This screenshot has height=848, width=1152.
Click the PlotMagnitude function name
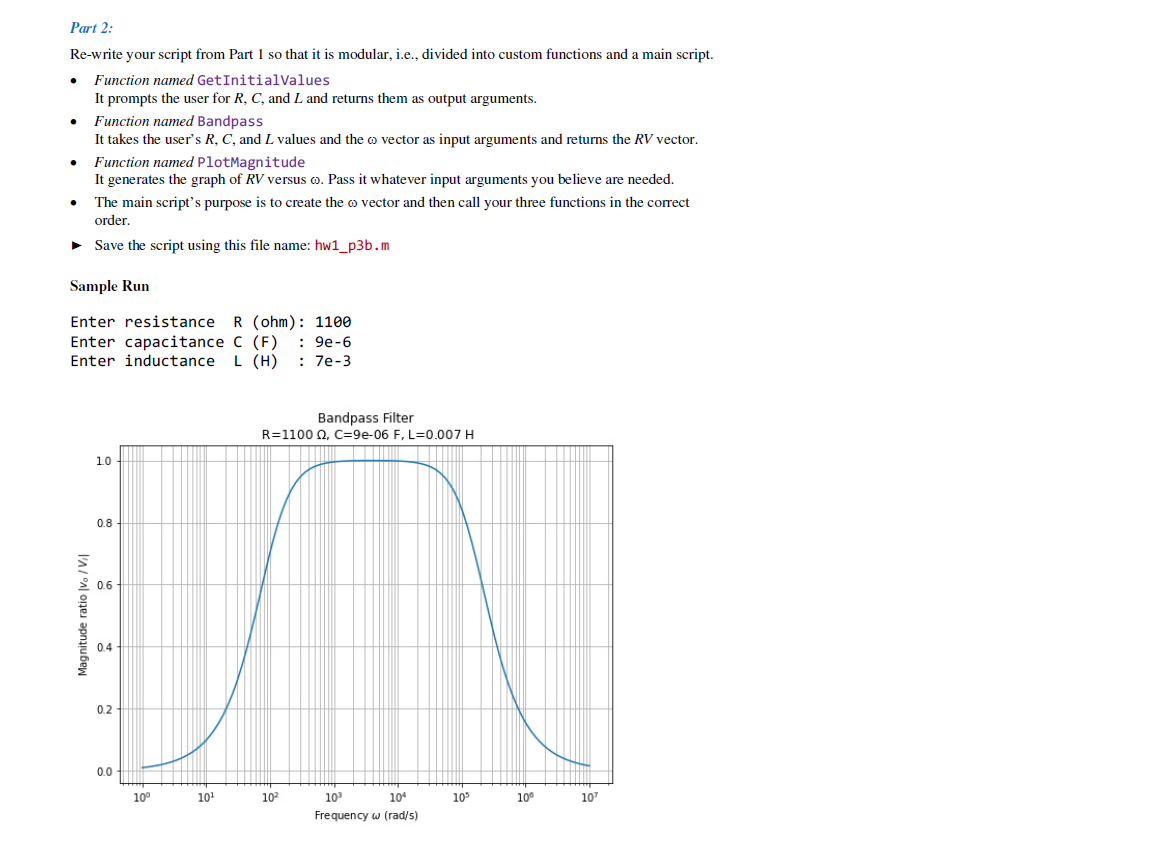click(250, 162)
